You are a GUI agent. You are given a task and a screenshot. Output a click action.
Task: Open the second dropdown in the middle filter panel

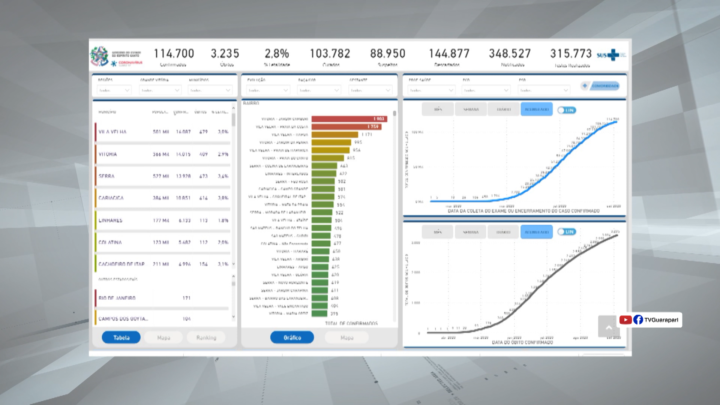coord(319,90)
